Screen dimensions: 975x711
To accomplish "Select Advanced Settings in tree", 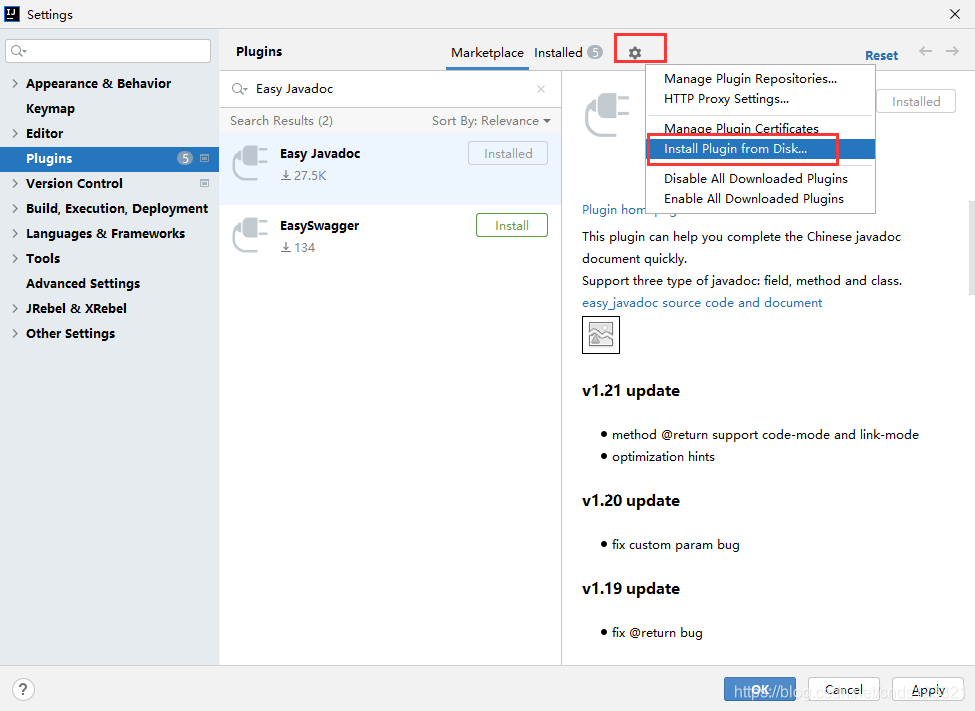I will click(83, 284).
